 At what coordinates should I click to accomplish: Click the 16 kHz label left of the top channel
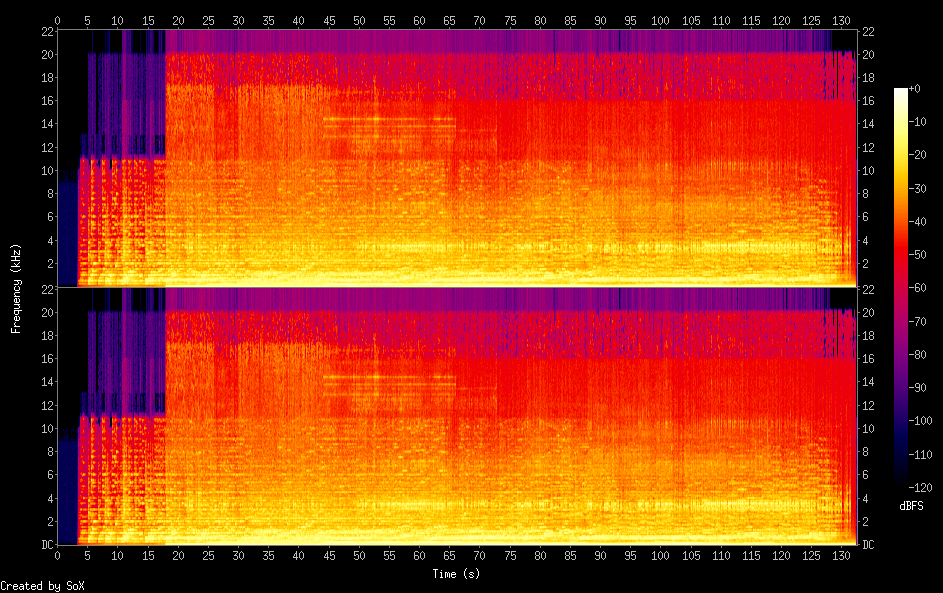(46, 100)
